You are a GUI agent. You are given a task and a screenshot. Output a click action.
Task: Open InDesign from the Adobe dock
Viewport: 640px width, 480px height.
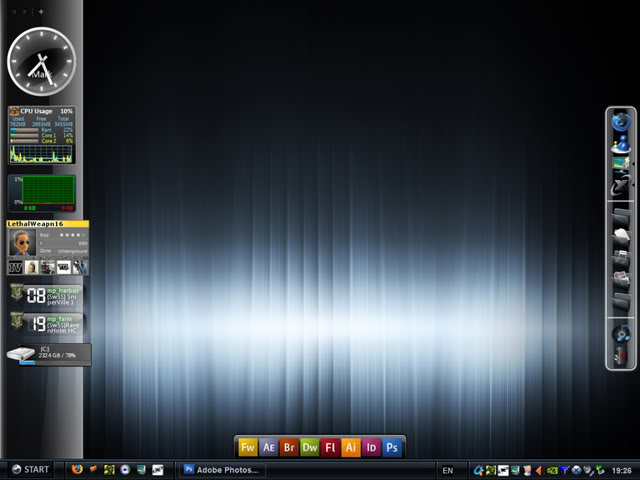click(371, 447)
